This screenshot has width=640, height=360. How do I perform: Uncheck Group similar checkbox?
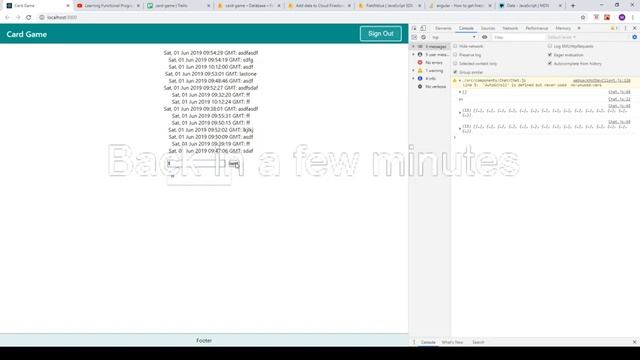pos(456,72)
